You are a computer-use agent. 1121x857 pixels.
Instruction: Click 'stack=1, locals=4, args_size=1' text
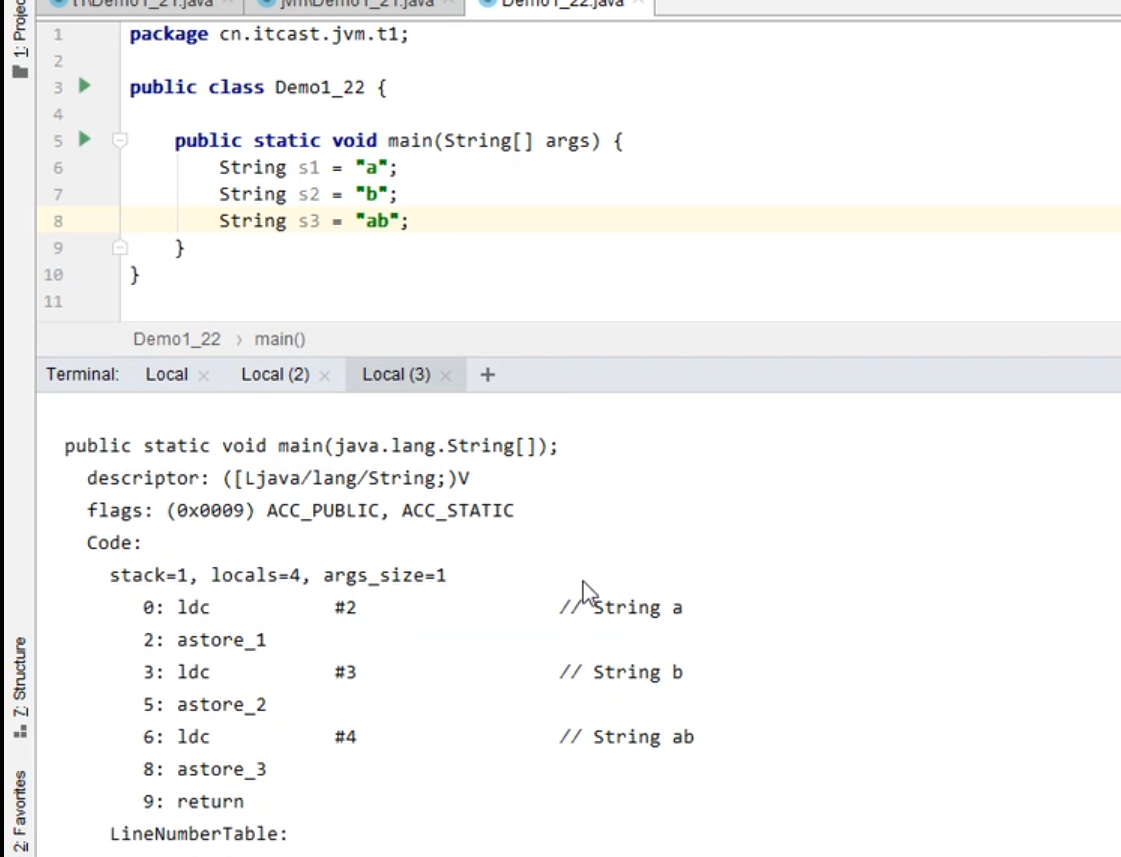tap(277, 575)
